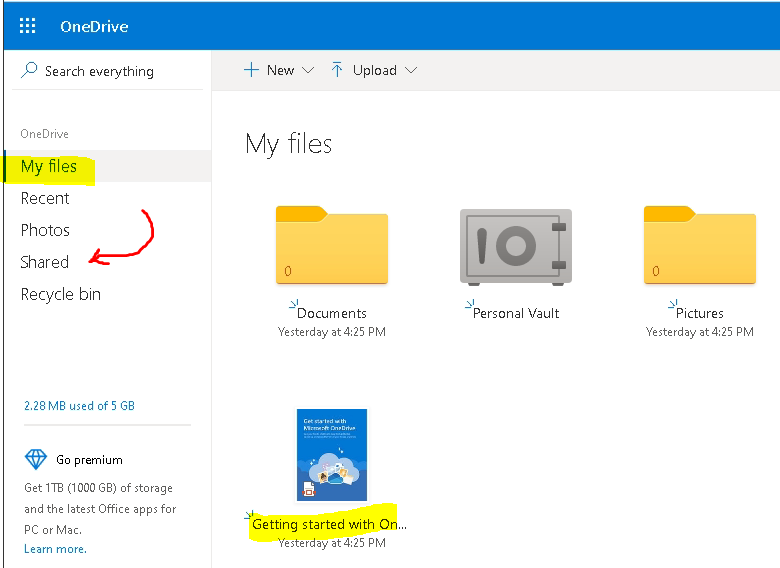Expand the Upload dropdown chevron
Viewport: 780px width, 568px height.
pos(411,70)
